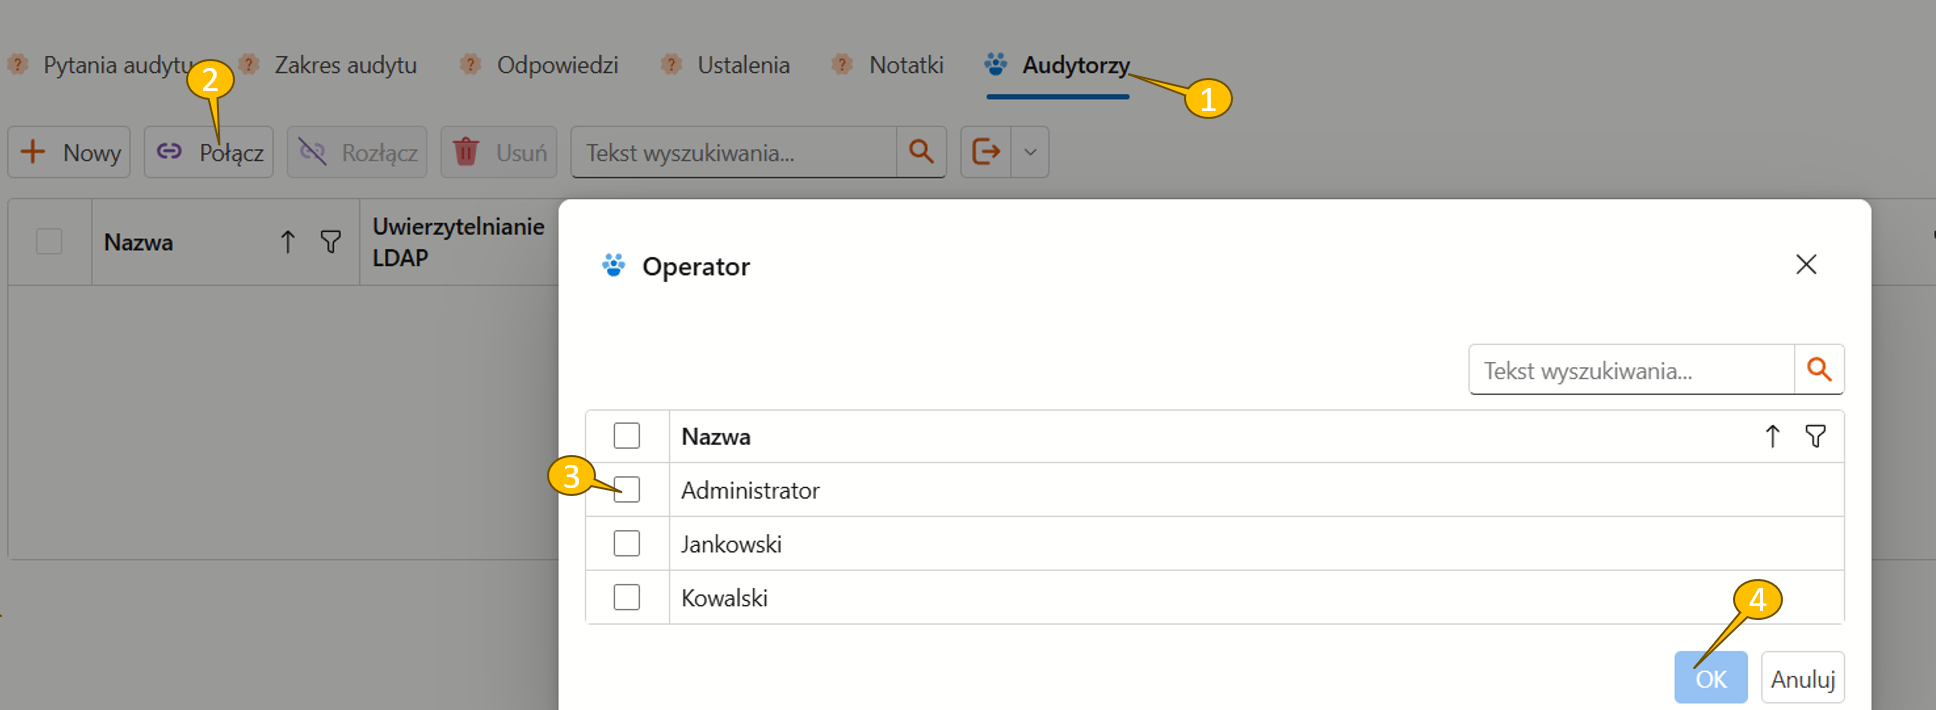Open the Nazwa filter in the background table
Image resolution: width=1936 pixels, height=710 pixels.
[x=331, y=242]
